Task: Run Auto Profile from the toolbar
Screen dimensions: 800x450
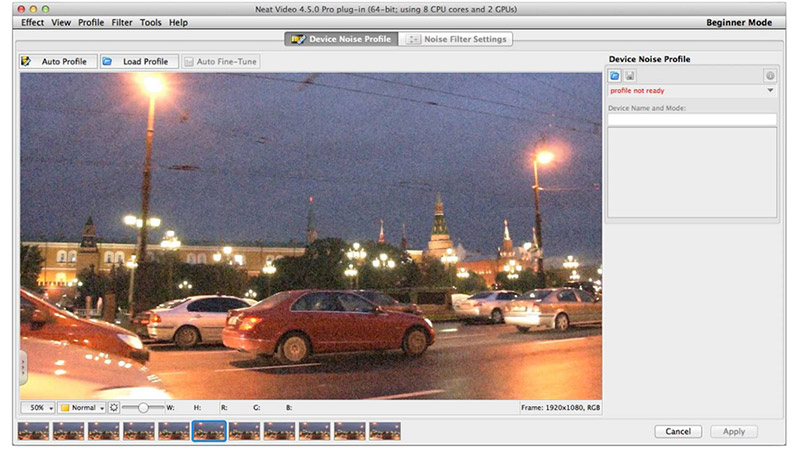Action: (56, 62)
